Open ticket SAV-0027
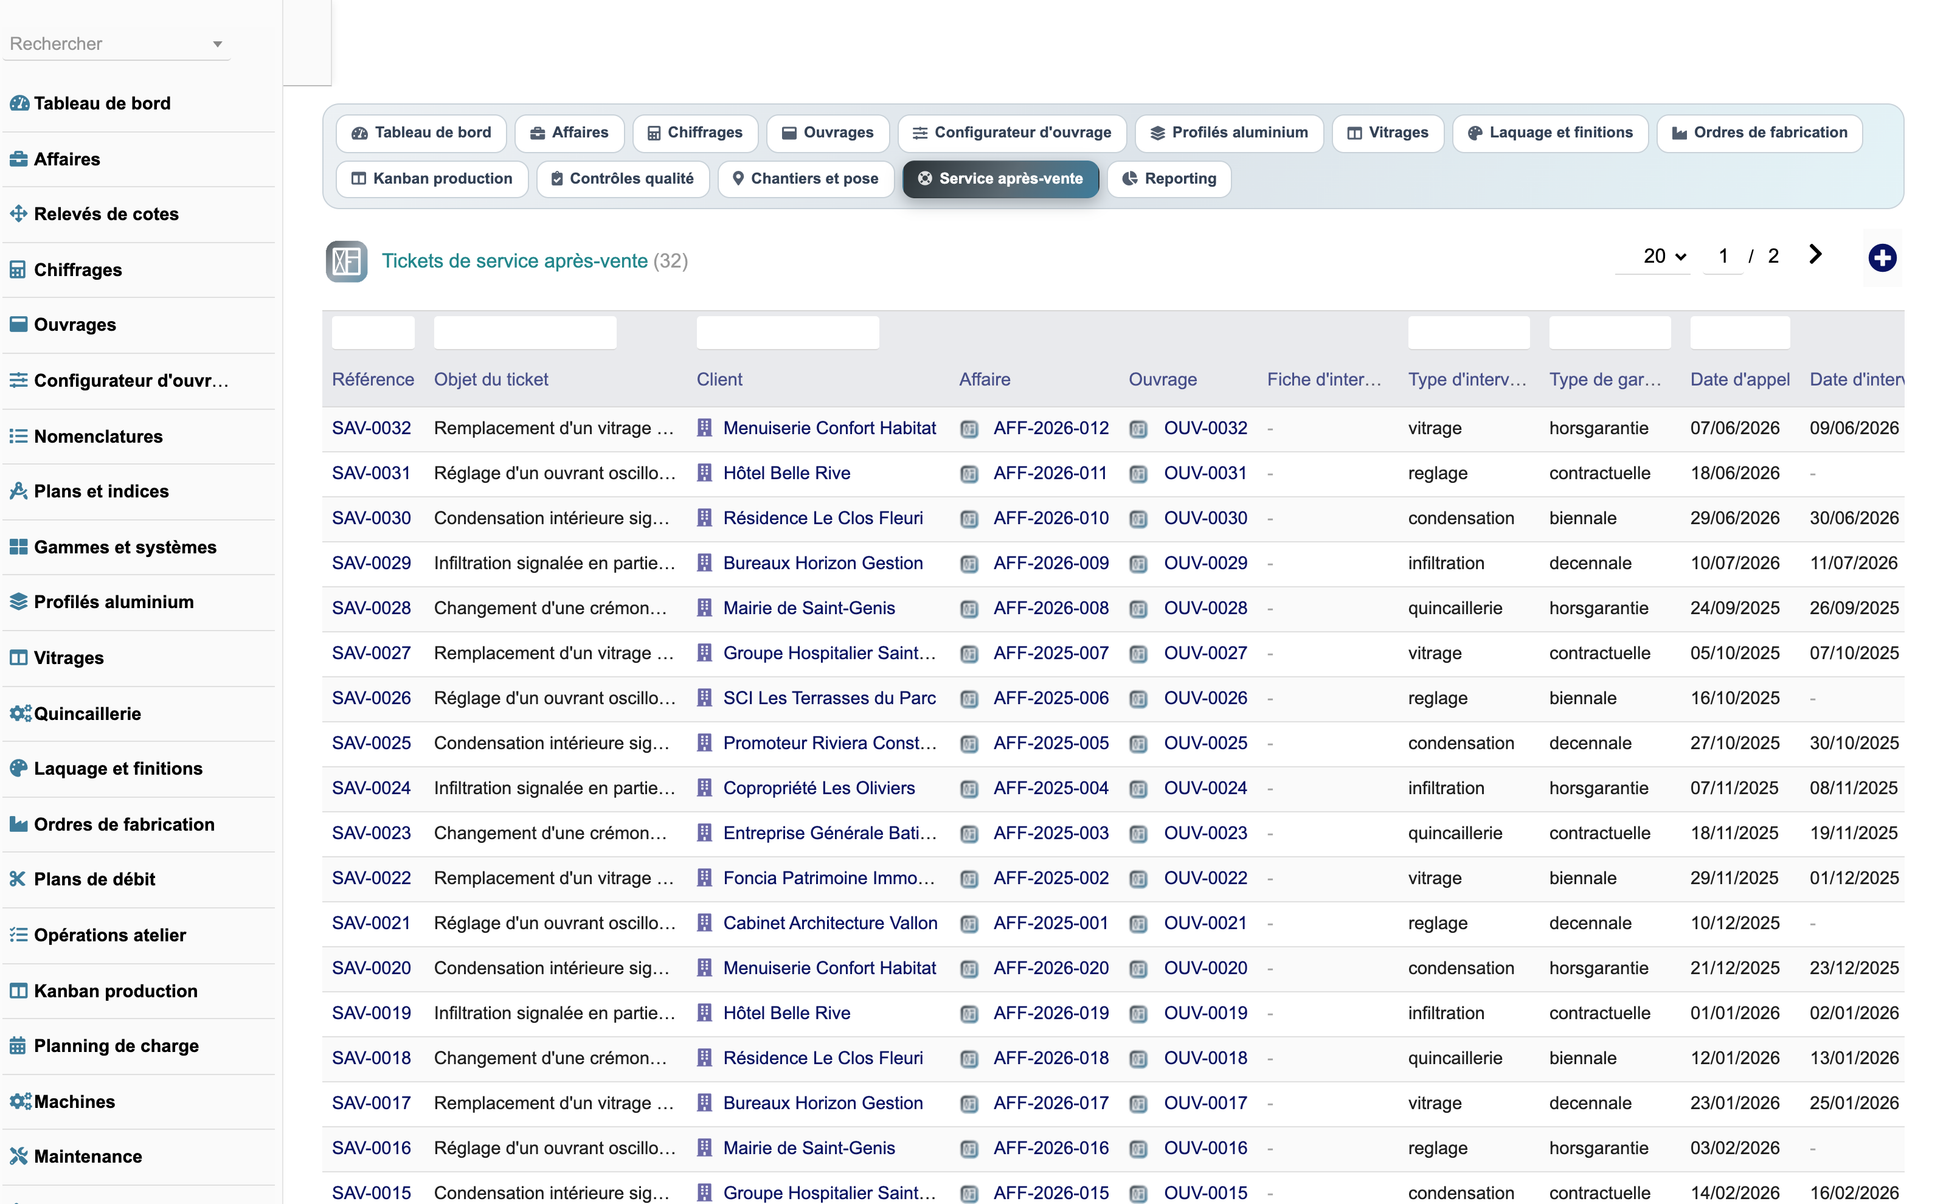Viewport: 1946px width, 1204px height. click(371, 653)
